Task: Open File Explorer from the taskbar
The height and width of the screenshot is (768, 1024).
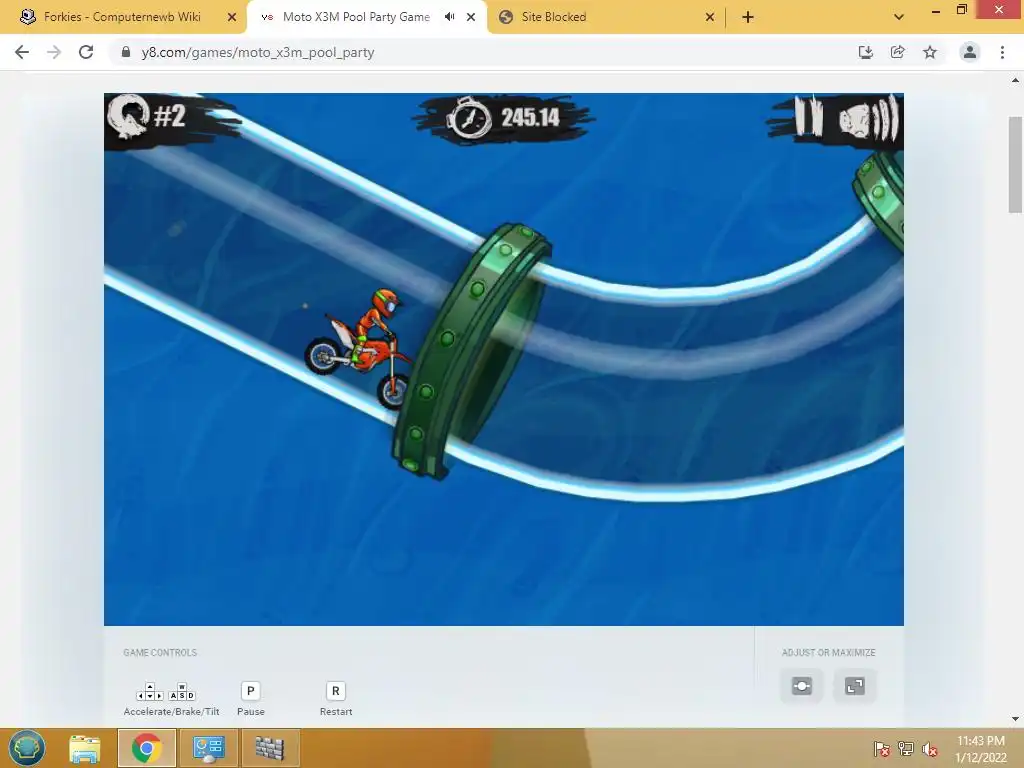Action: tap(85, 748)
